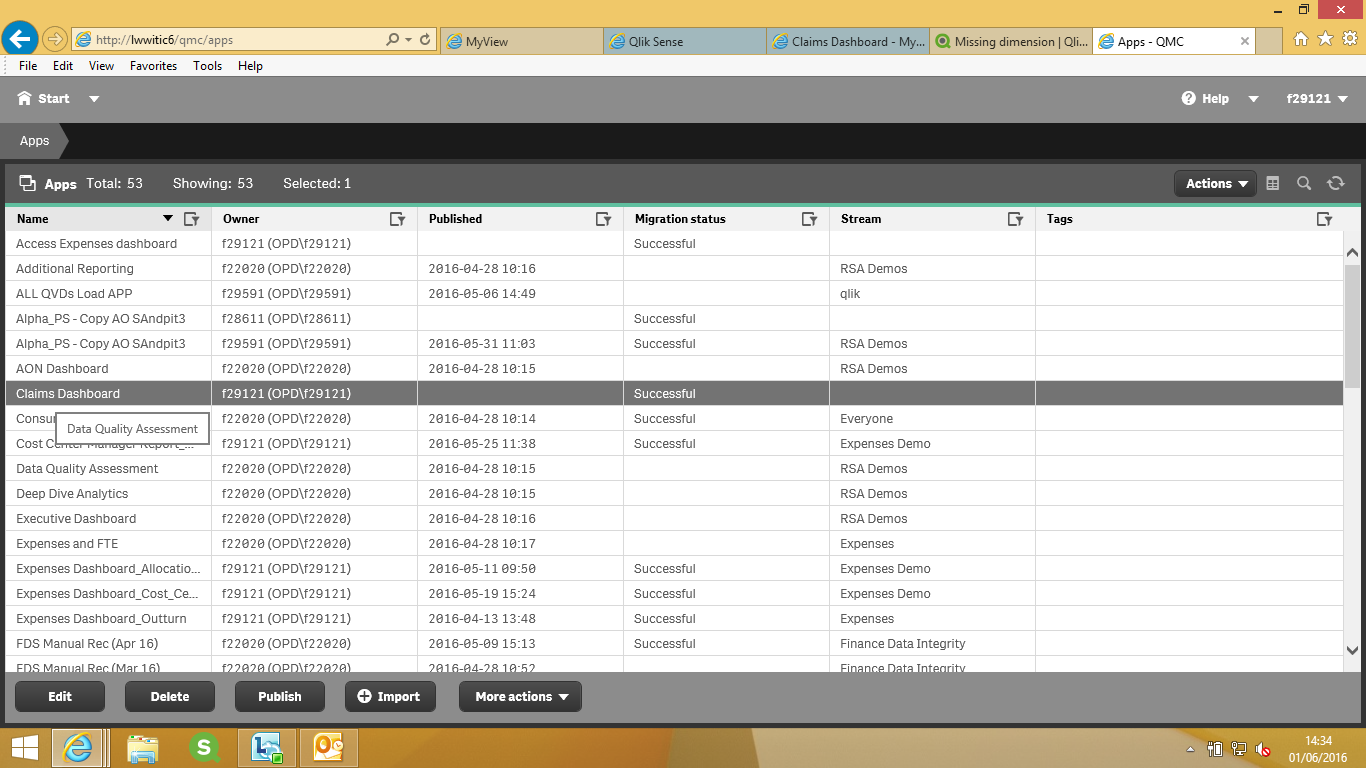Screen dimensions: 1366x768
Task: Go to the Start home link
Action: point(44,99)
